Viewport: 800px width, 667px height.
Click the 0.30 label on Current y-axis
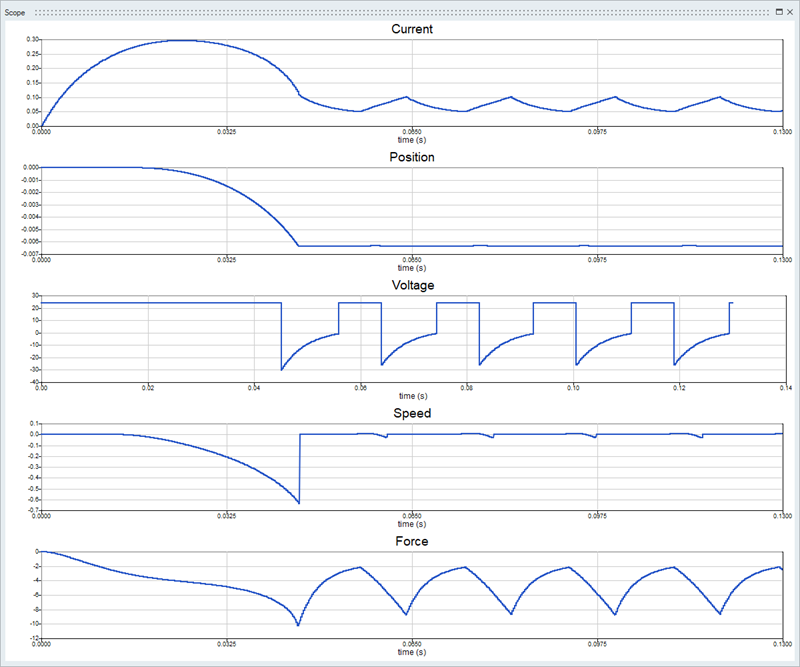33,39
